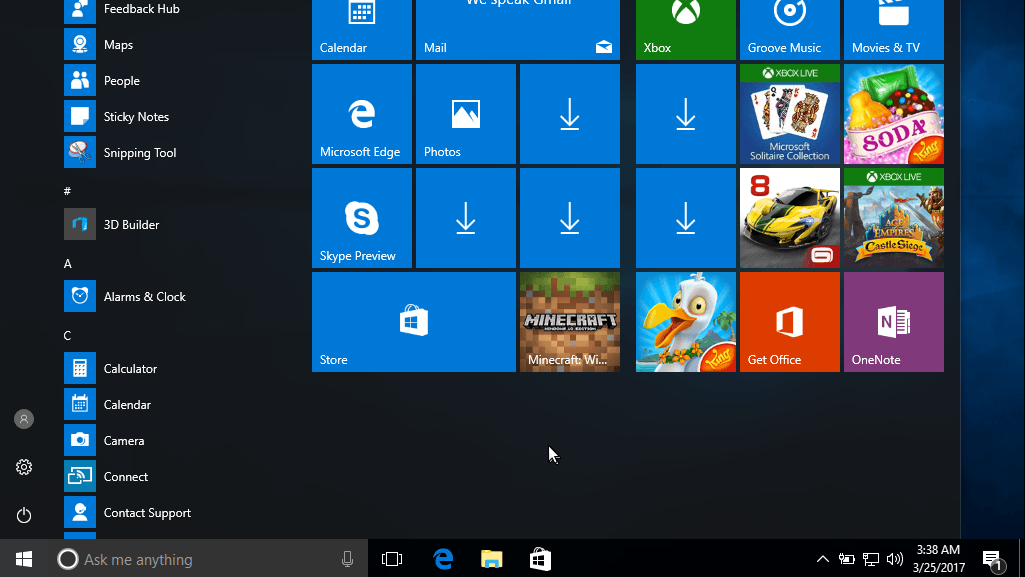Open the Mail tile
This screenshot has height=577, width=1025.
518,29
